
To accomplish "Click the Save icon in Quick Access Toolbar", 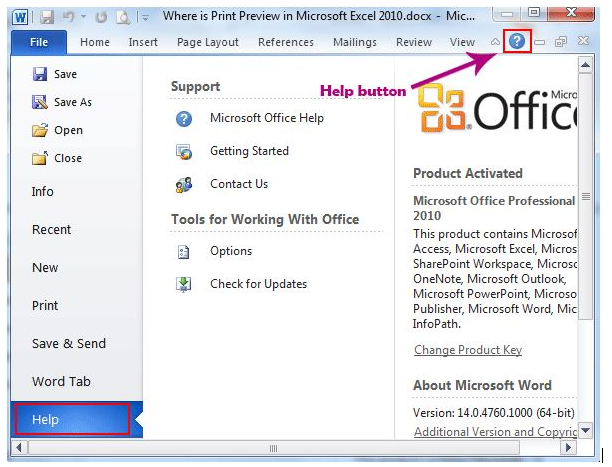I will click(x=47, y=17).
